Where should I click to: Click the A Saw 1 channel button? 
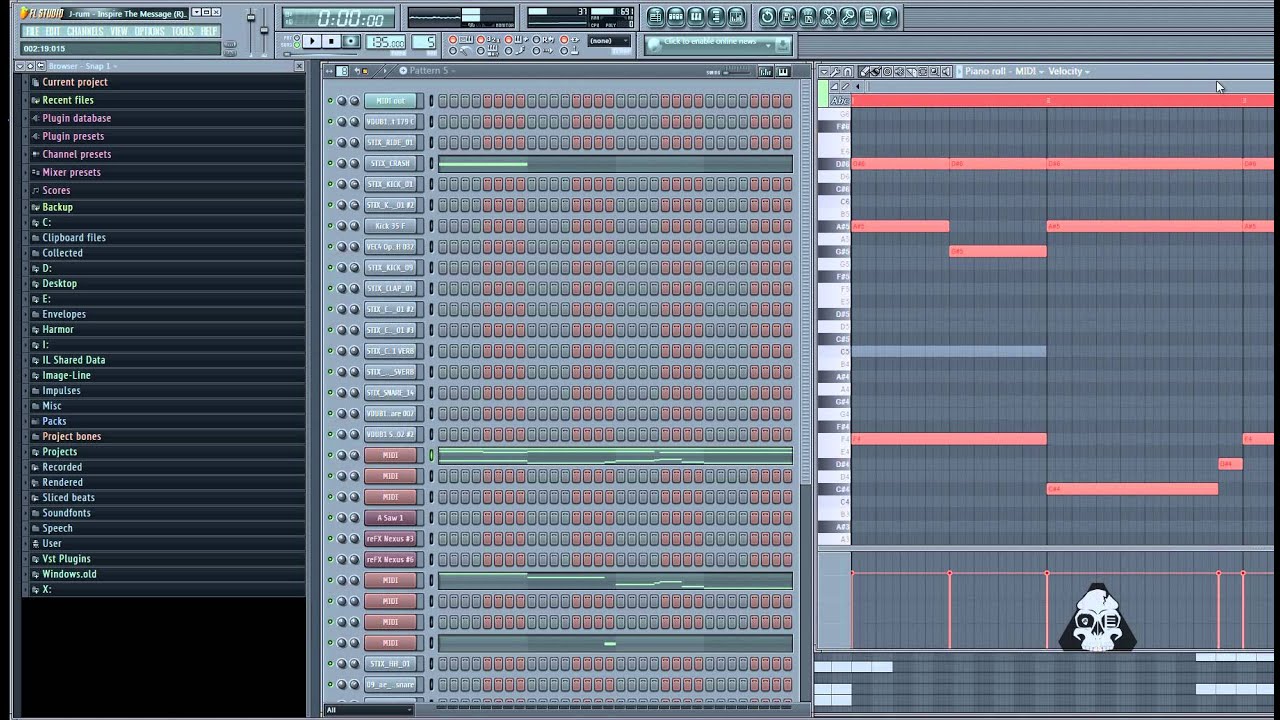tap(390, 518)
